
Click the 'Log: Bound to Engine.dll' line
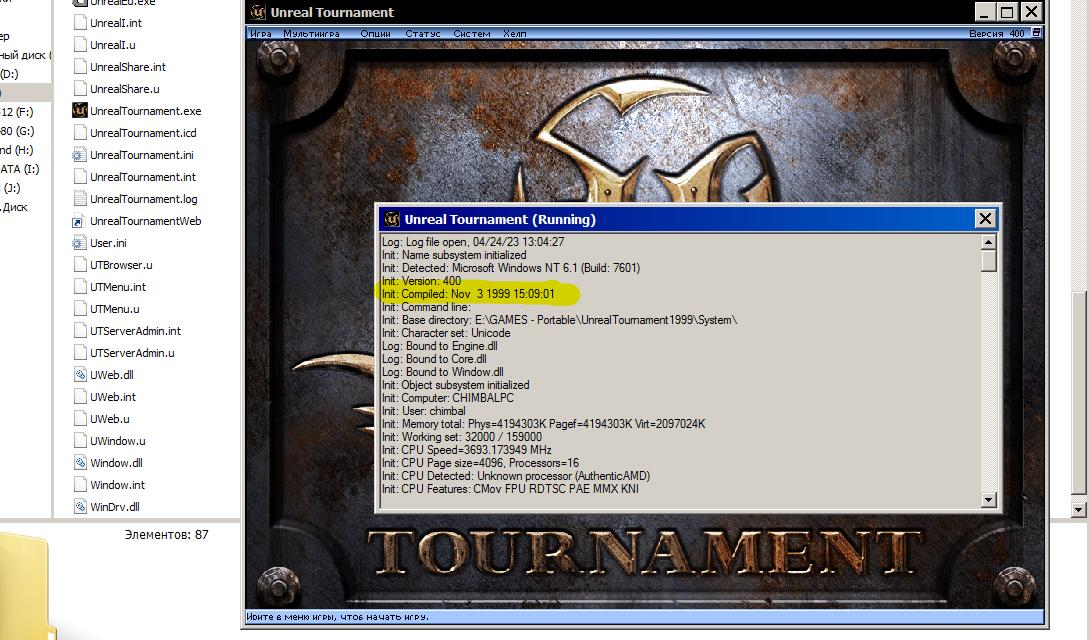coord(440,346)
